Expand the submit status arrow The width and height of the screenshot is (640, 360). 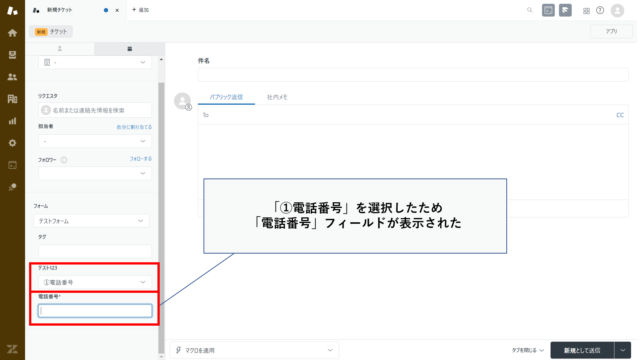[x=622, y=350]
